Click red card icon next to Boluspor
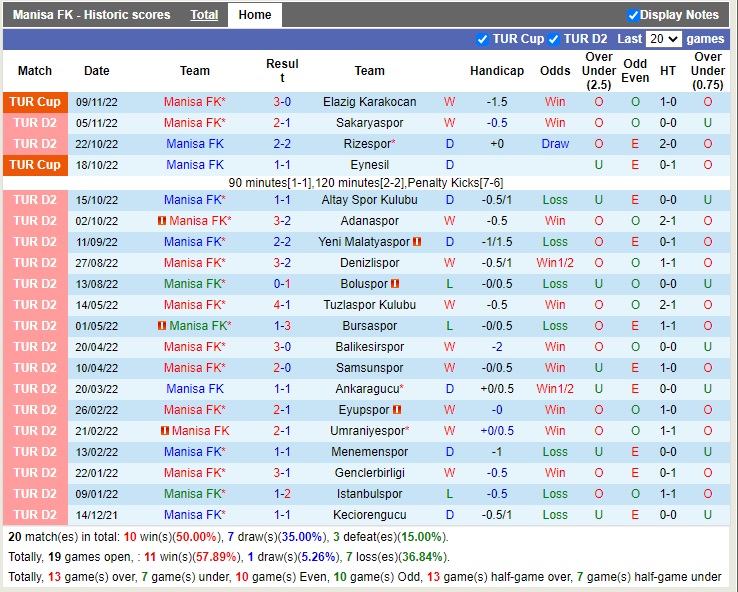This screenshot has height=592, width=738. pos(396,284)
